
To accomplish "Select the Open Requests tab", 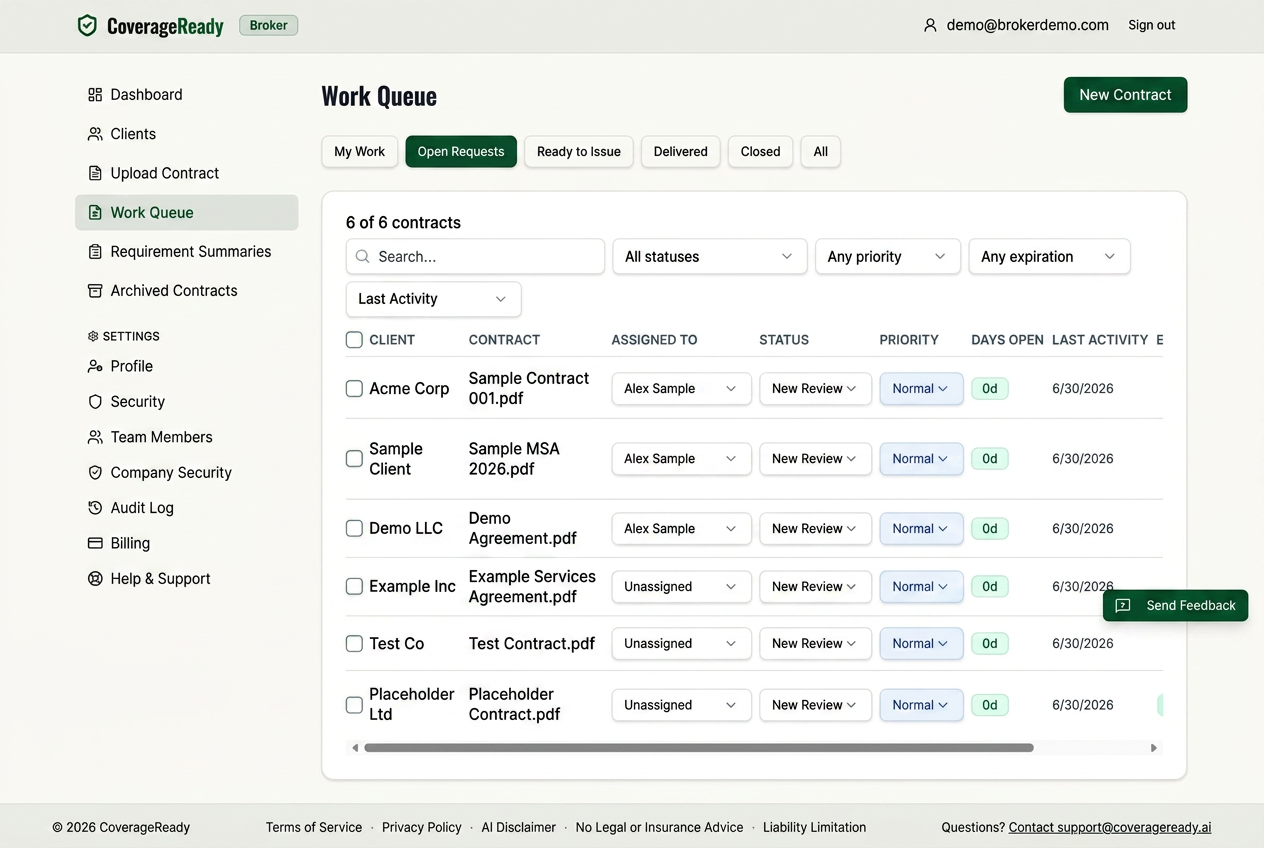I will [461, 152].
